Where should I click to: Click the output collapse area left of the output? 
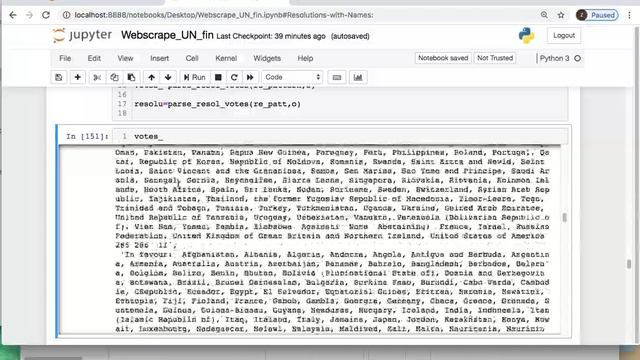[x=86, y=241]
